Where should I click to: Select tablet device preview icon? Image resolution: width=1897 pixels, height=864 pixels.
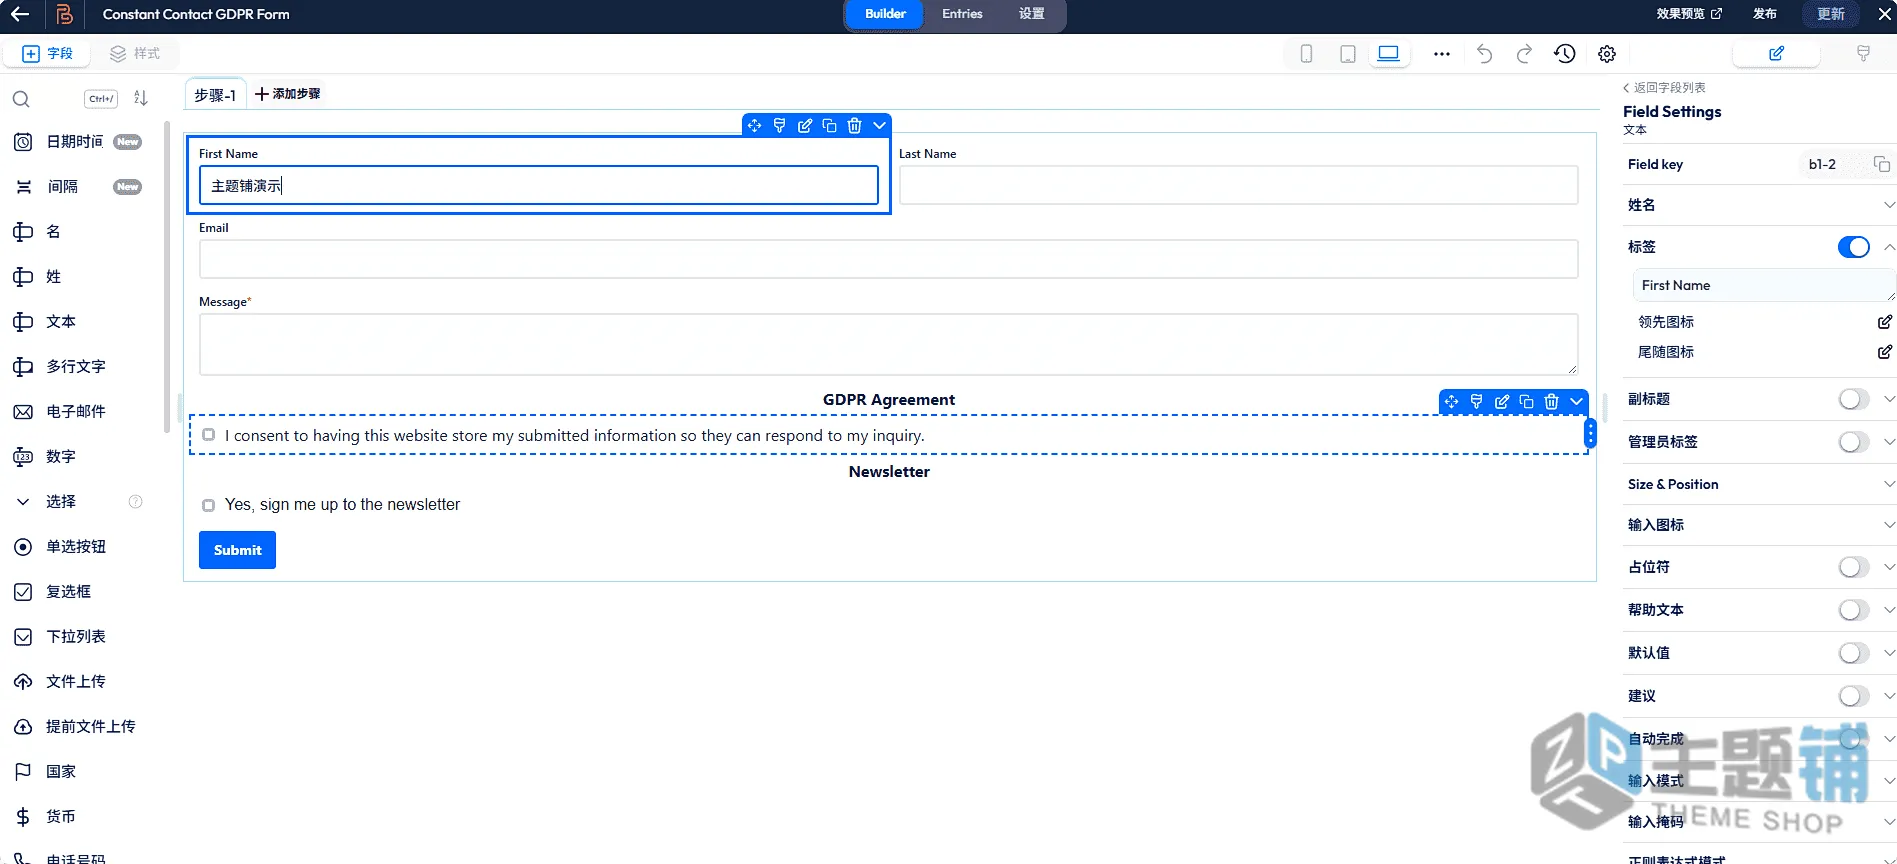pyautogui.click(x=1348, y=54)
